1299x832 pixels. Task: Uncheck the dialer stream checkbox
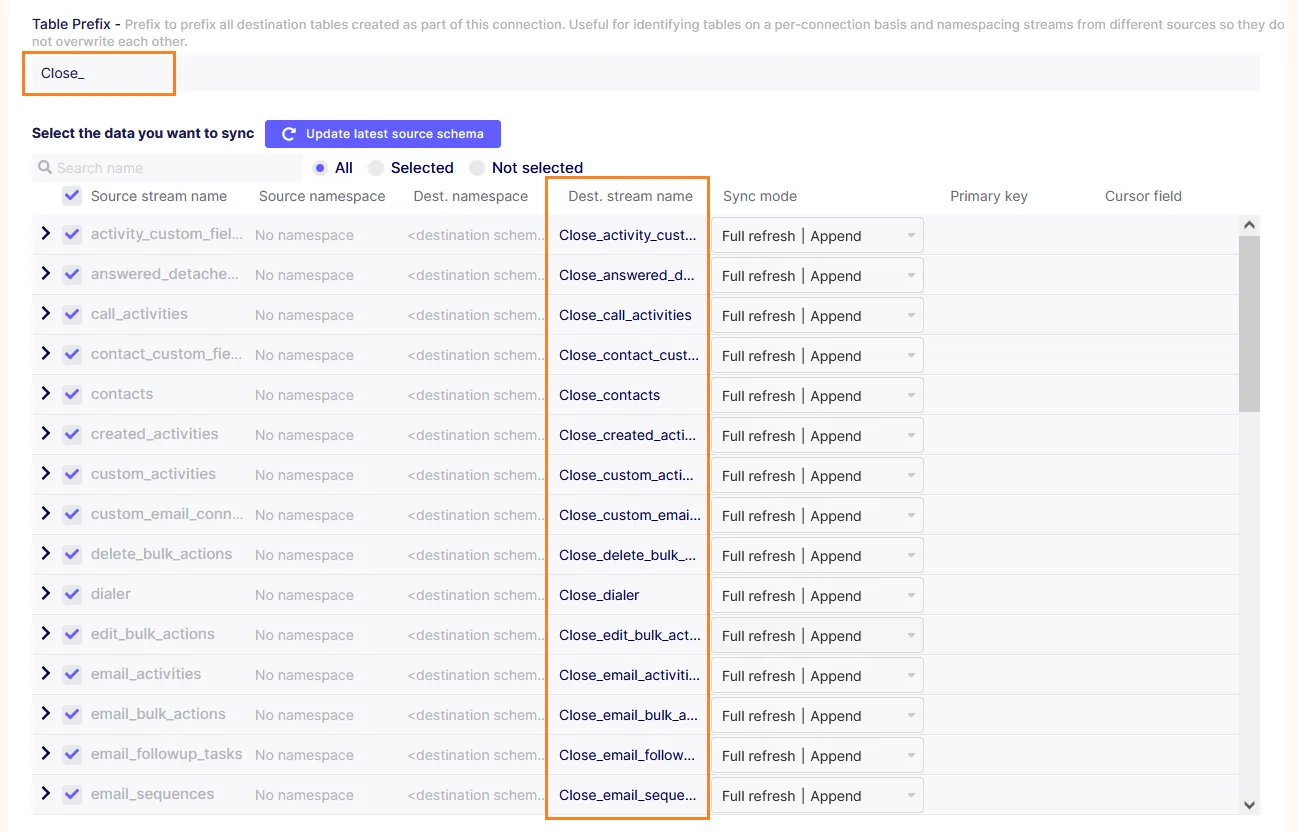pos(72,594)
